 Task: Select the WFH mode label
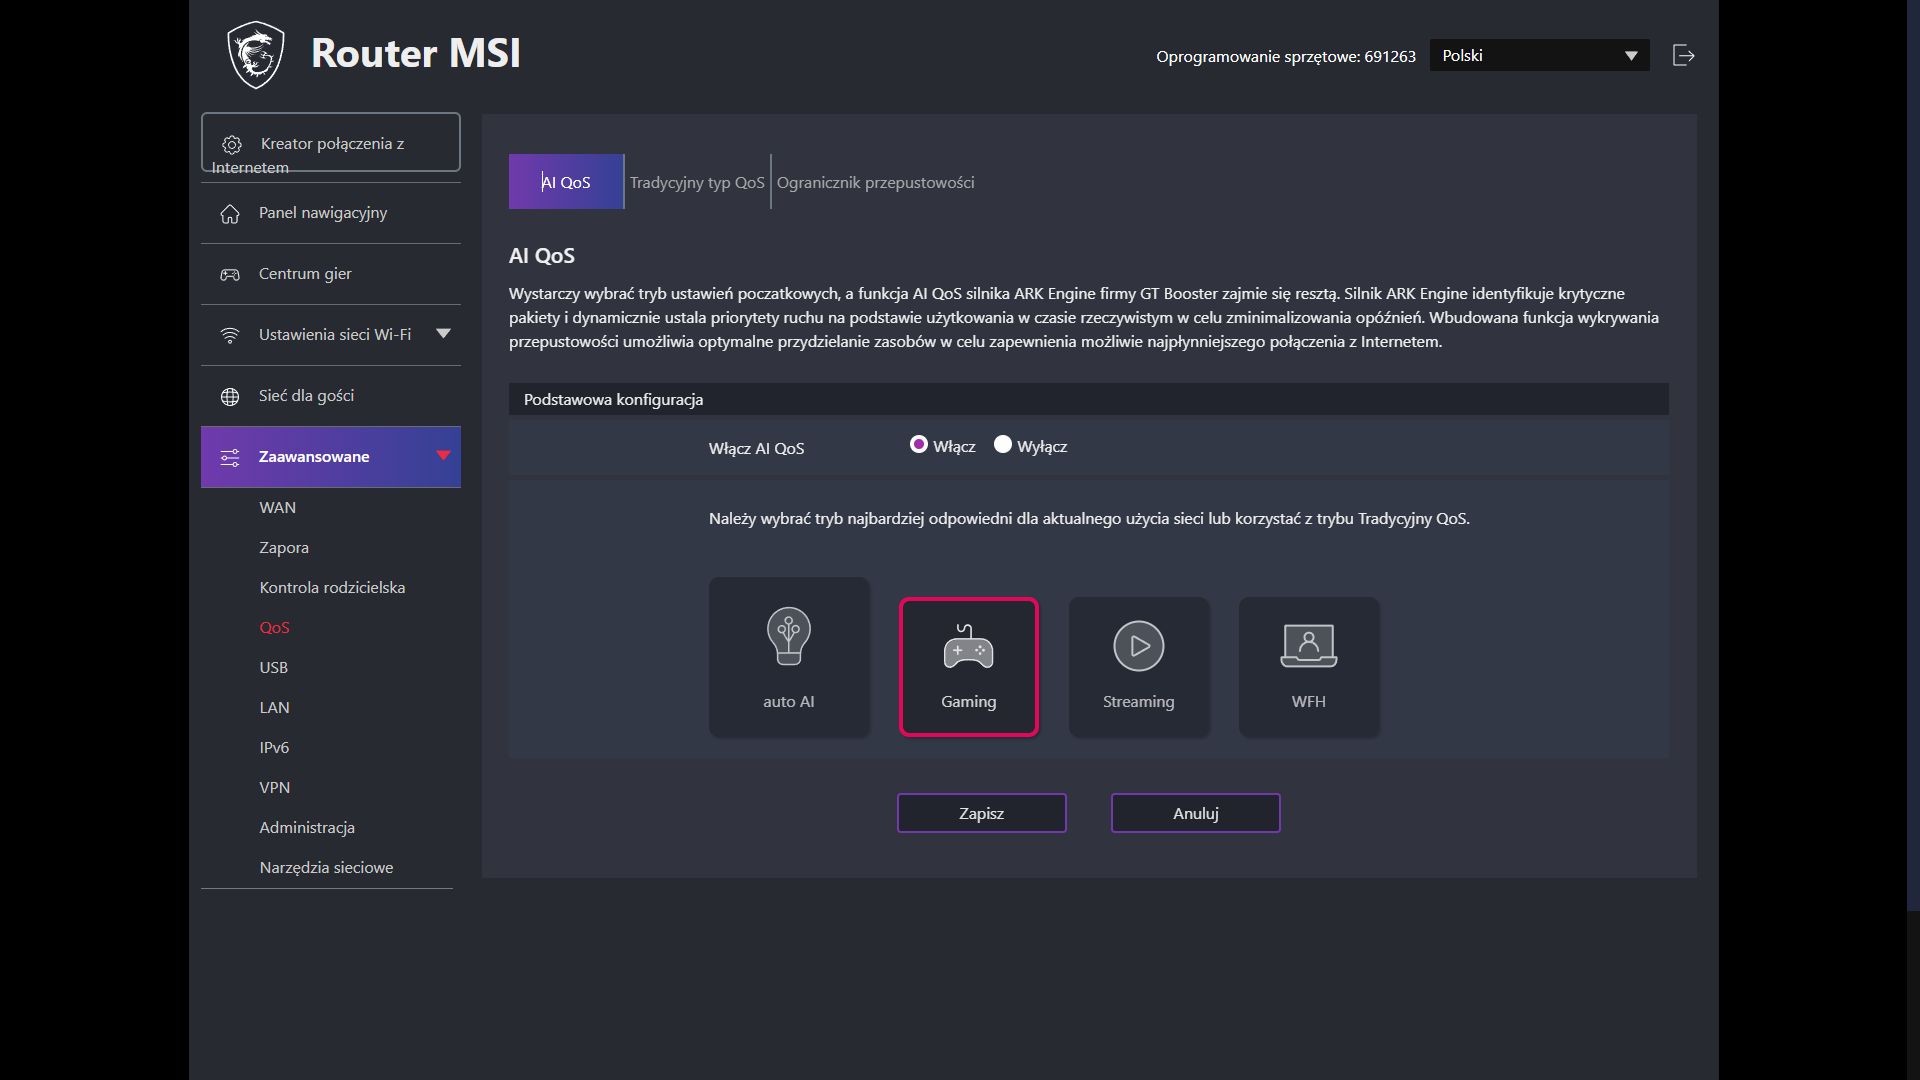click(1309, 702)
